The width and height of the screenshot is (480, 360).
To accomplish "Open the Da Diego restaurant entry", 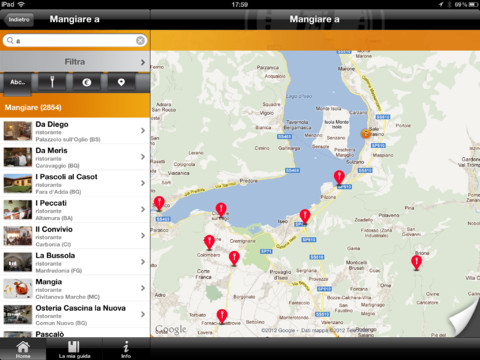I will click(75, 131).
